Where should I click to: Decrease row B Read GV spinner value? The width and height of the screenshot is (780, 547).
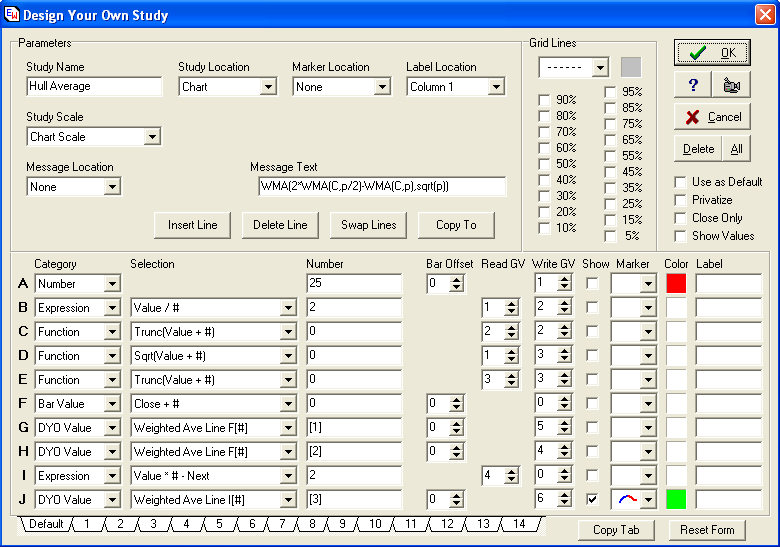pos(512,313)
